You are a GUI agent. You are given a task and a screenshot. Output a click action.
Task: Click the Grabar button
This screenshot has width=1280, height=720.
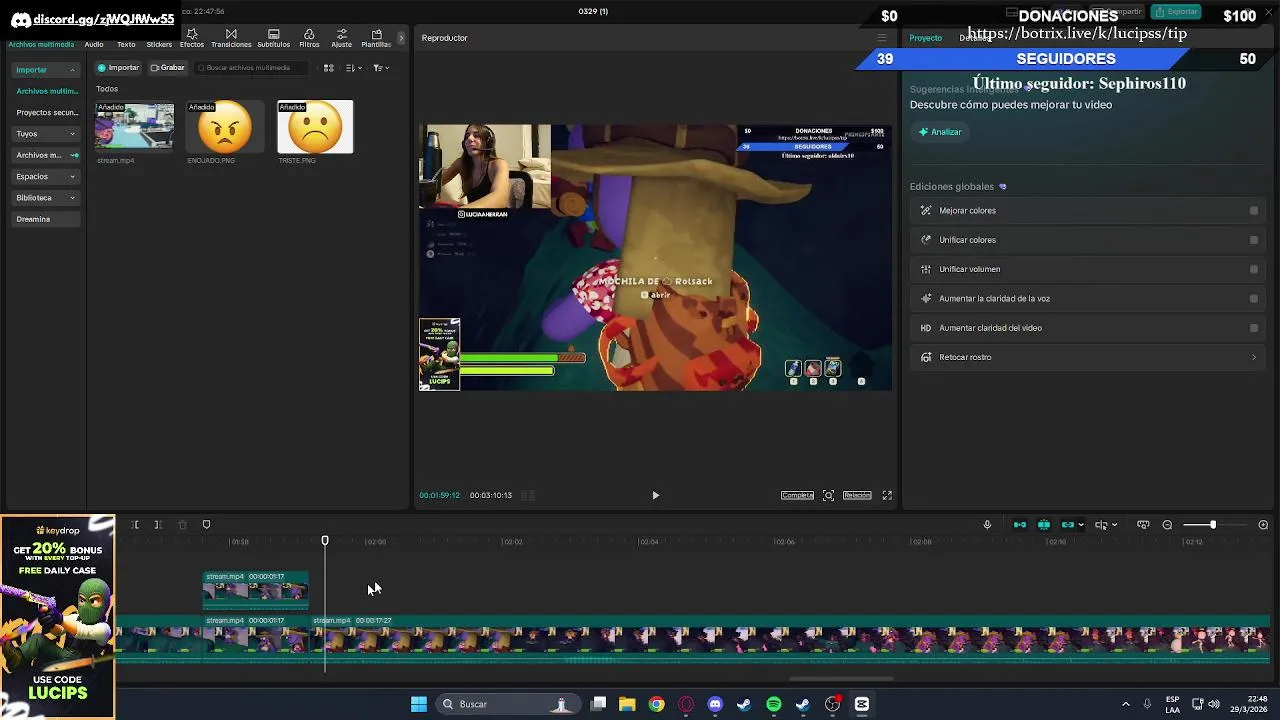tap(167, 68)
